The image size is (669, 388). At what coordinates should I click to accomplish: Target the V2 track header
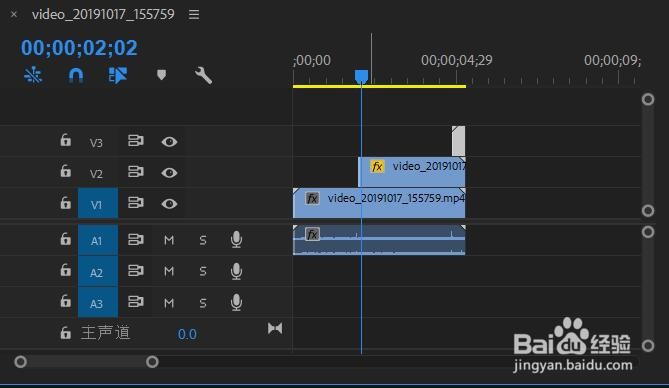coord(96,174)
